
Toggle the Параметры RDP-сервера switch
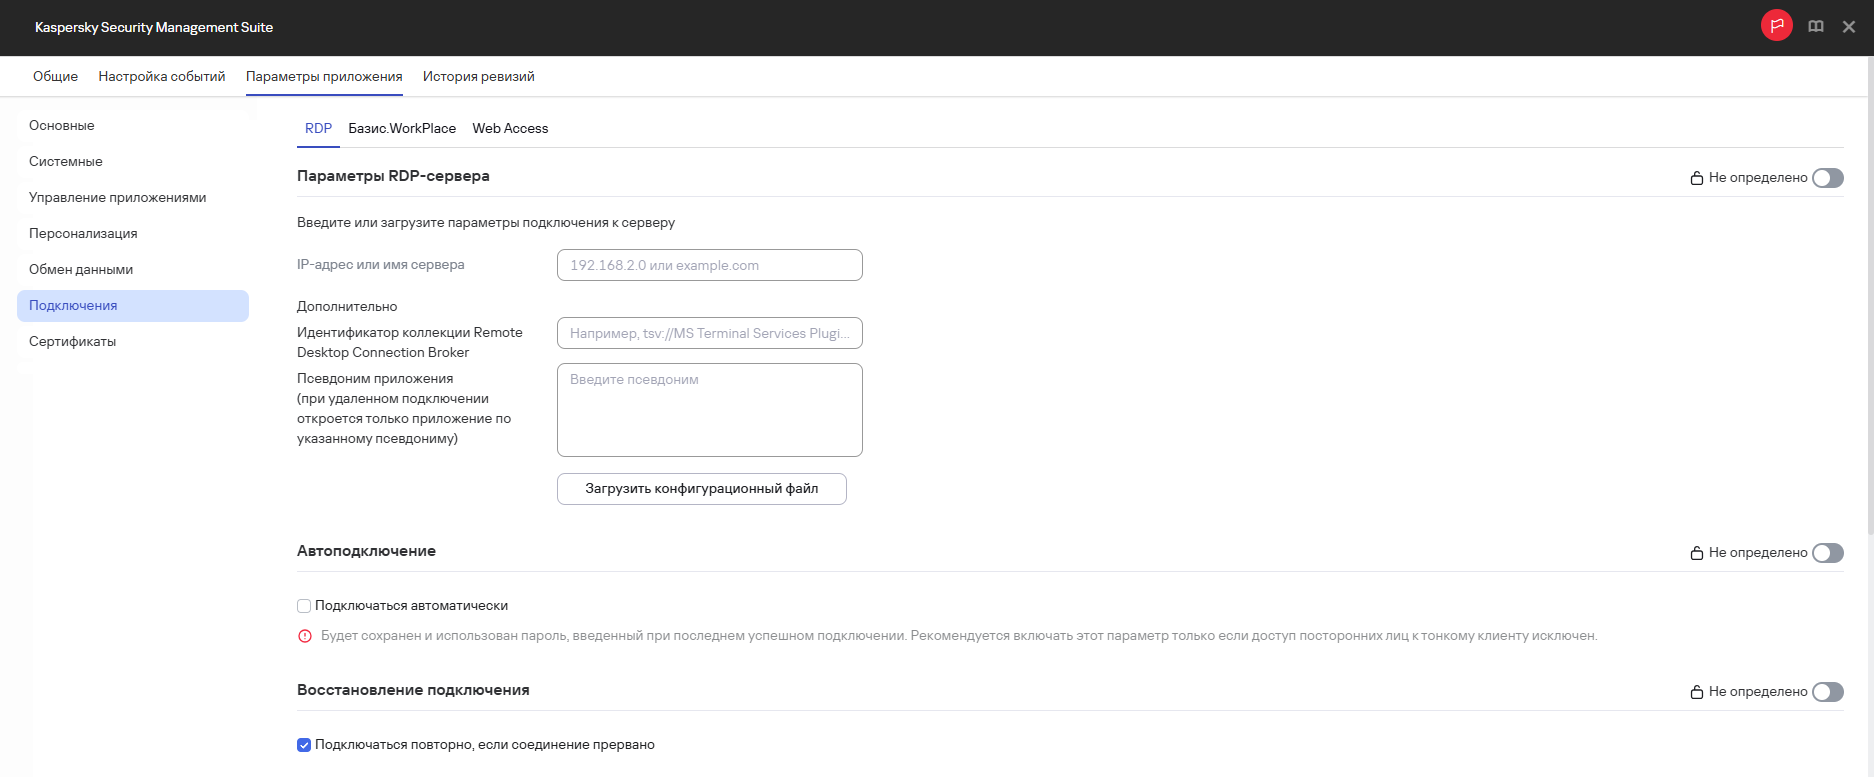[1827, 178]
